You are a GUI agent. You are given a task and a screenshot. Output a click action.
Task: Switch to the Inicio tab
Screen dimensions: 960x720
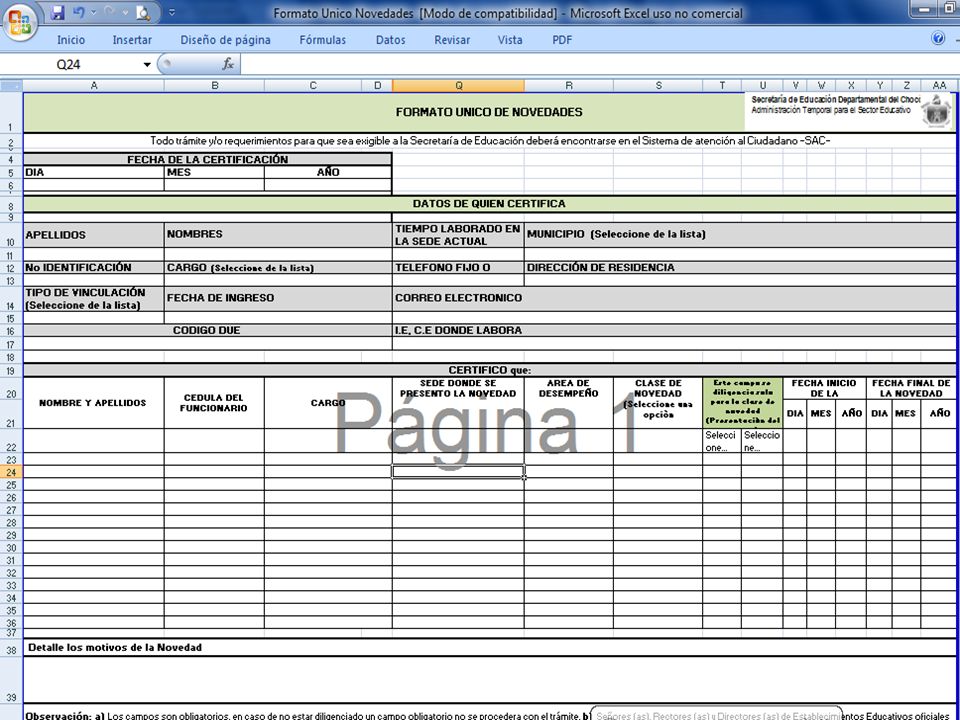(71, 40)
